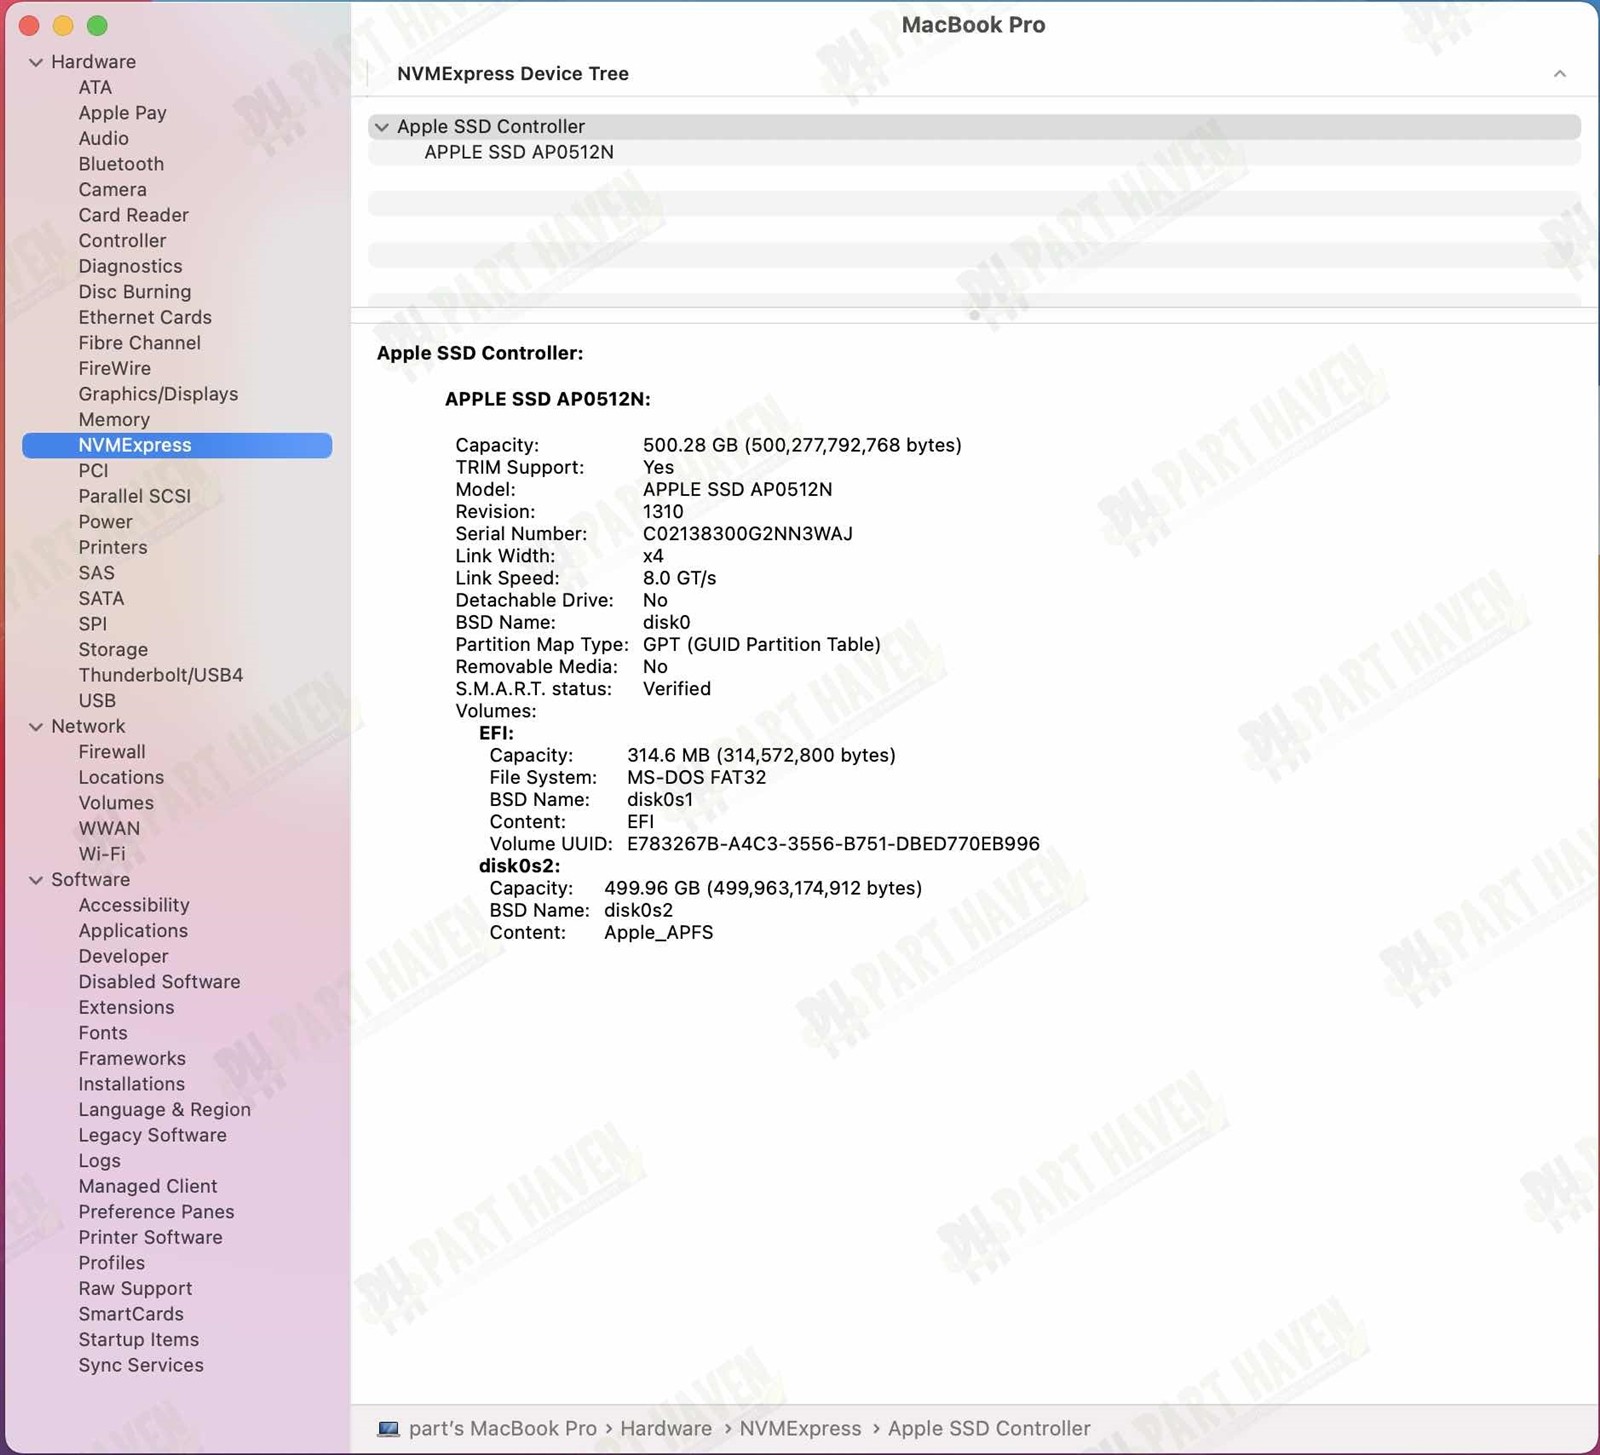Open ATA in the Hardware list
This screenshot has width=1600, height=1455.
(95, 88)
